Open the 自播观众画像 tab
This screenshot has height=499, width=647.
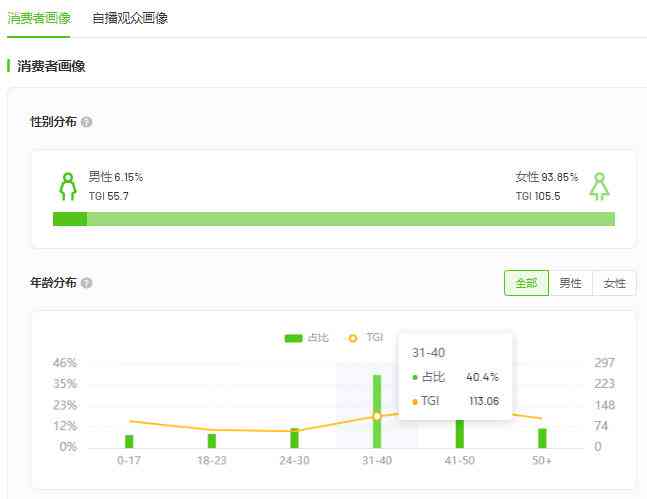pos(130,18)
